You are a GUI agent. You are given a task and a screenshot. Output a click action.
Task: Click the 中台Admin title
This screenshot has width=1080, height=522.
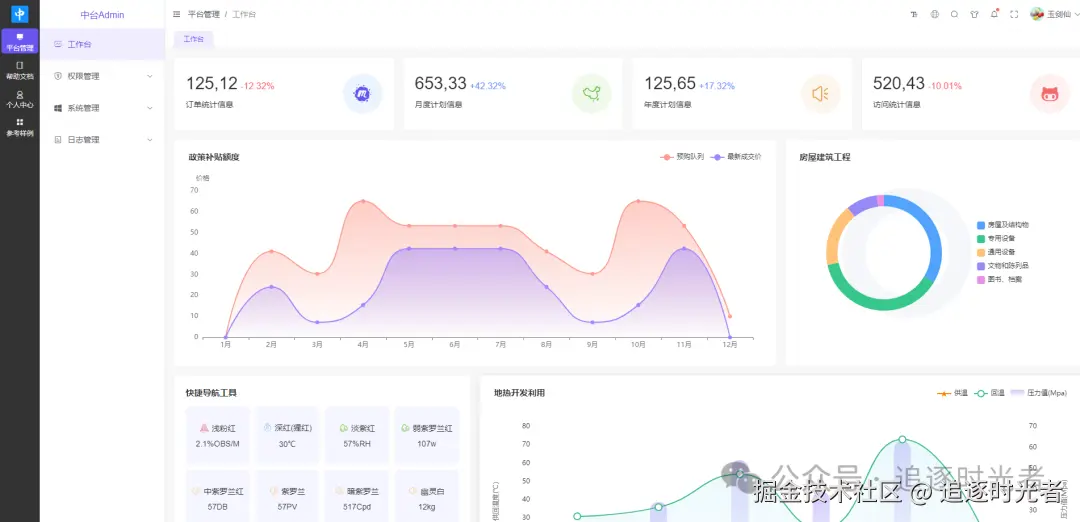point(103,14)
